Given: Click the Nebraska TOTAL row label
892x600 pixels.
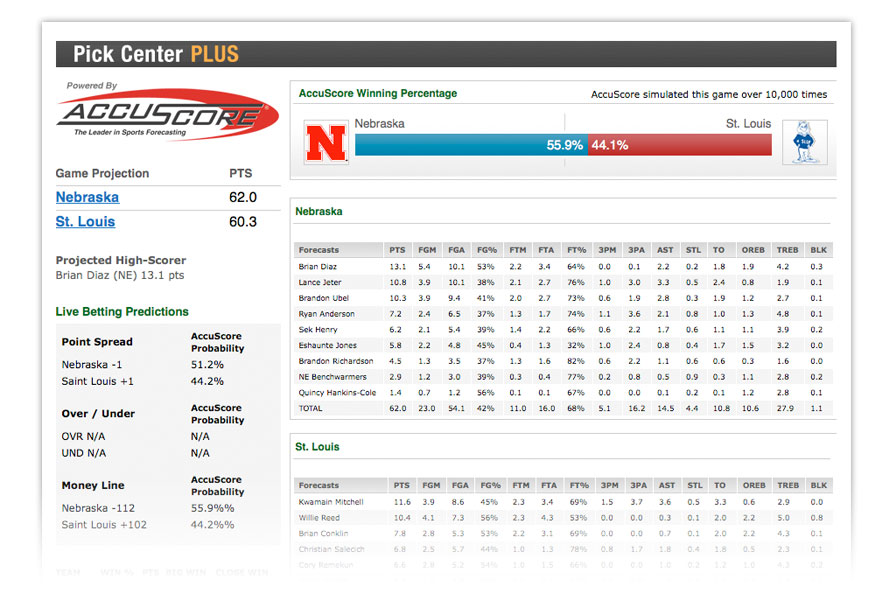Looking at the screenshot, I should click(x=311, y=408).
